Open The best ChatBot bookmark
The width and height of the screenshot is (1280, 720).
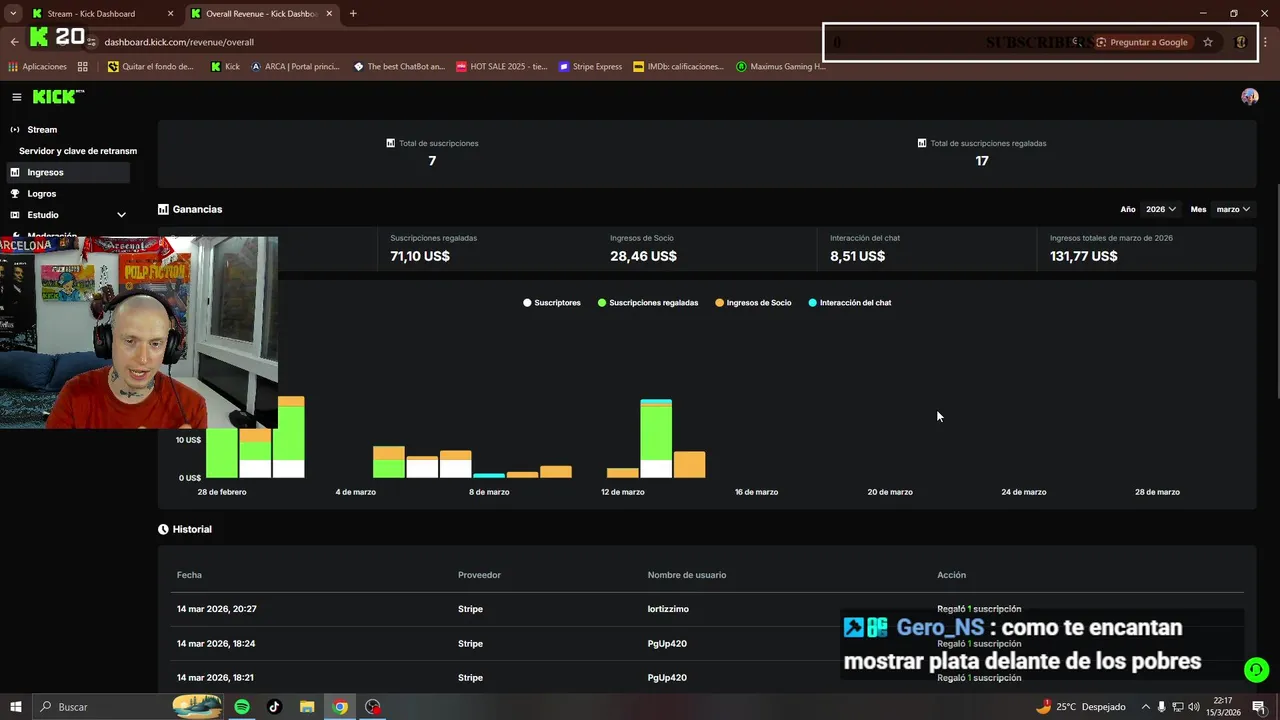[399, 67]
